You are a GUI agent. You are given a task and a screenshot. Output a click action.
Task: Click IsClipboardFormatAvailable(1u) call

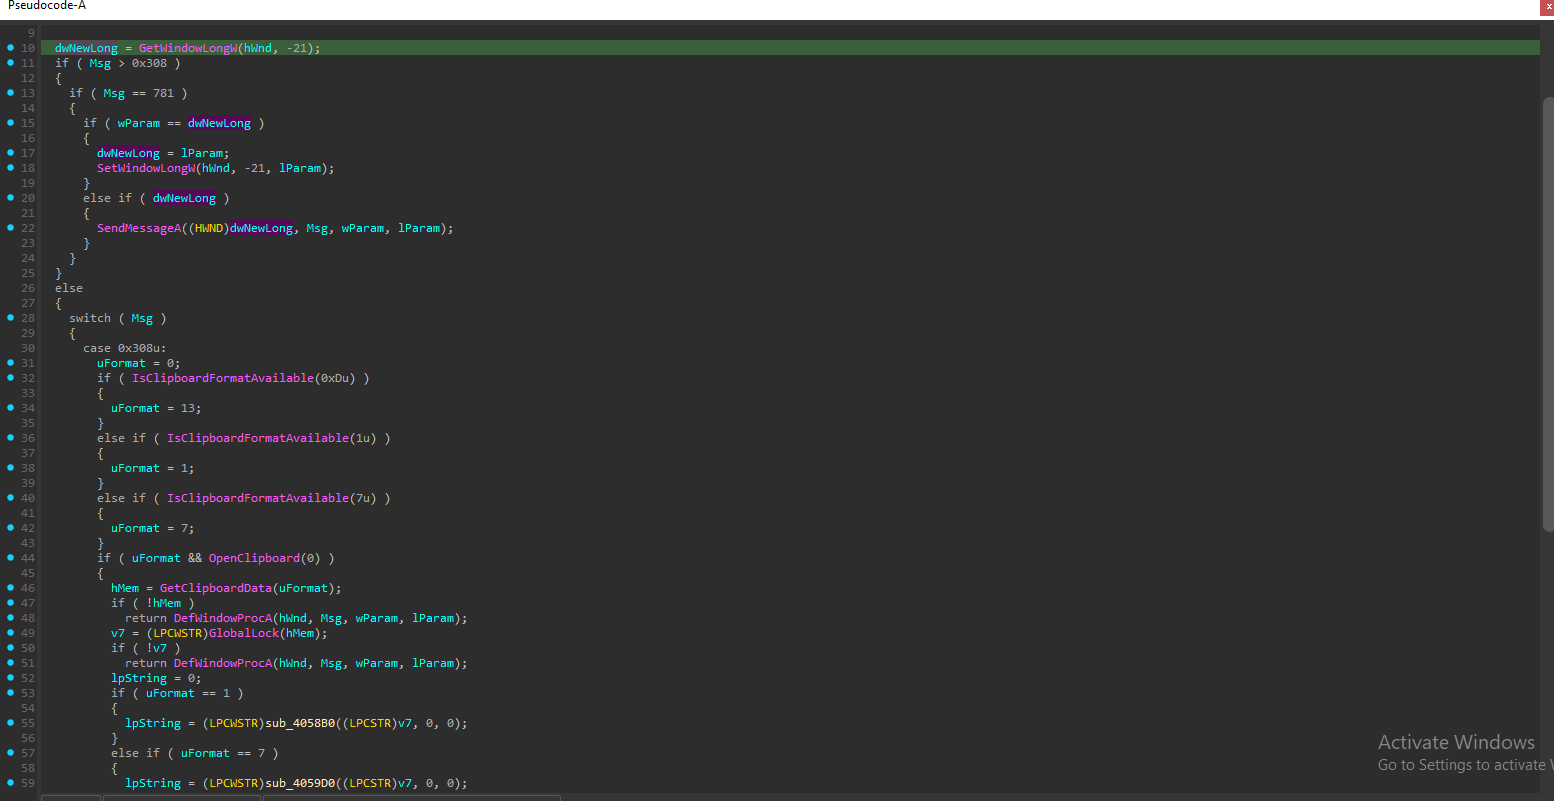tap(272, 438)
